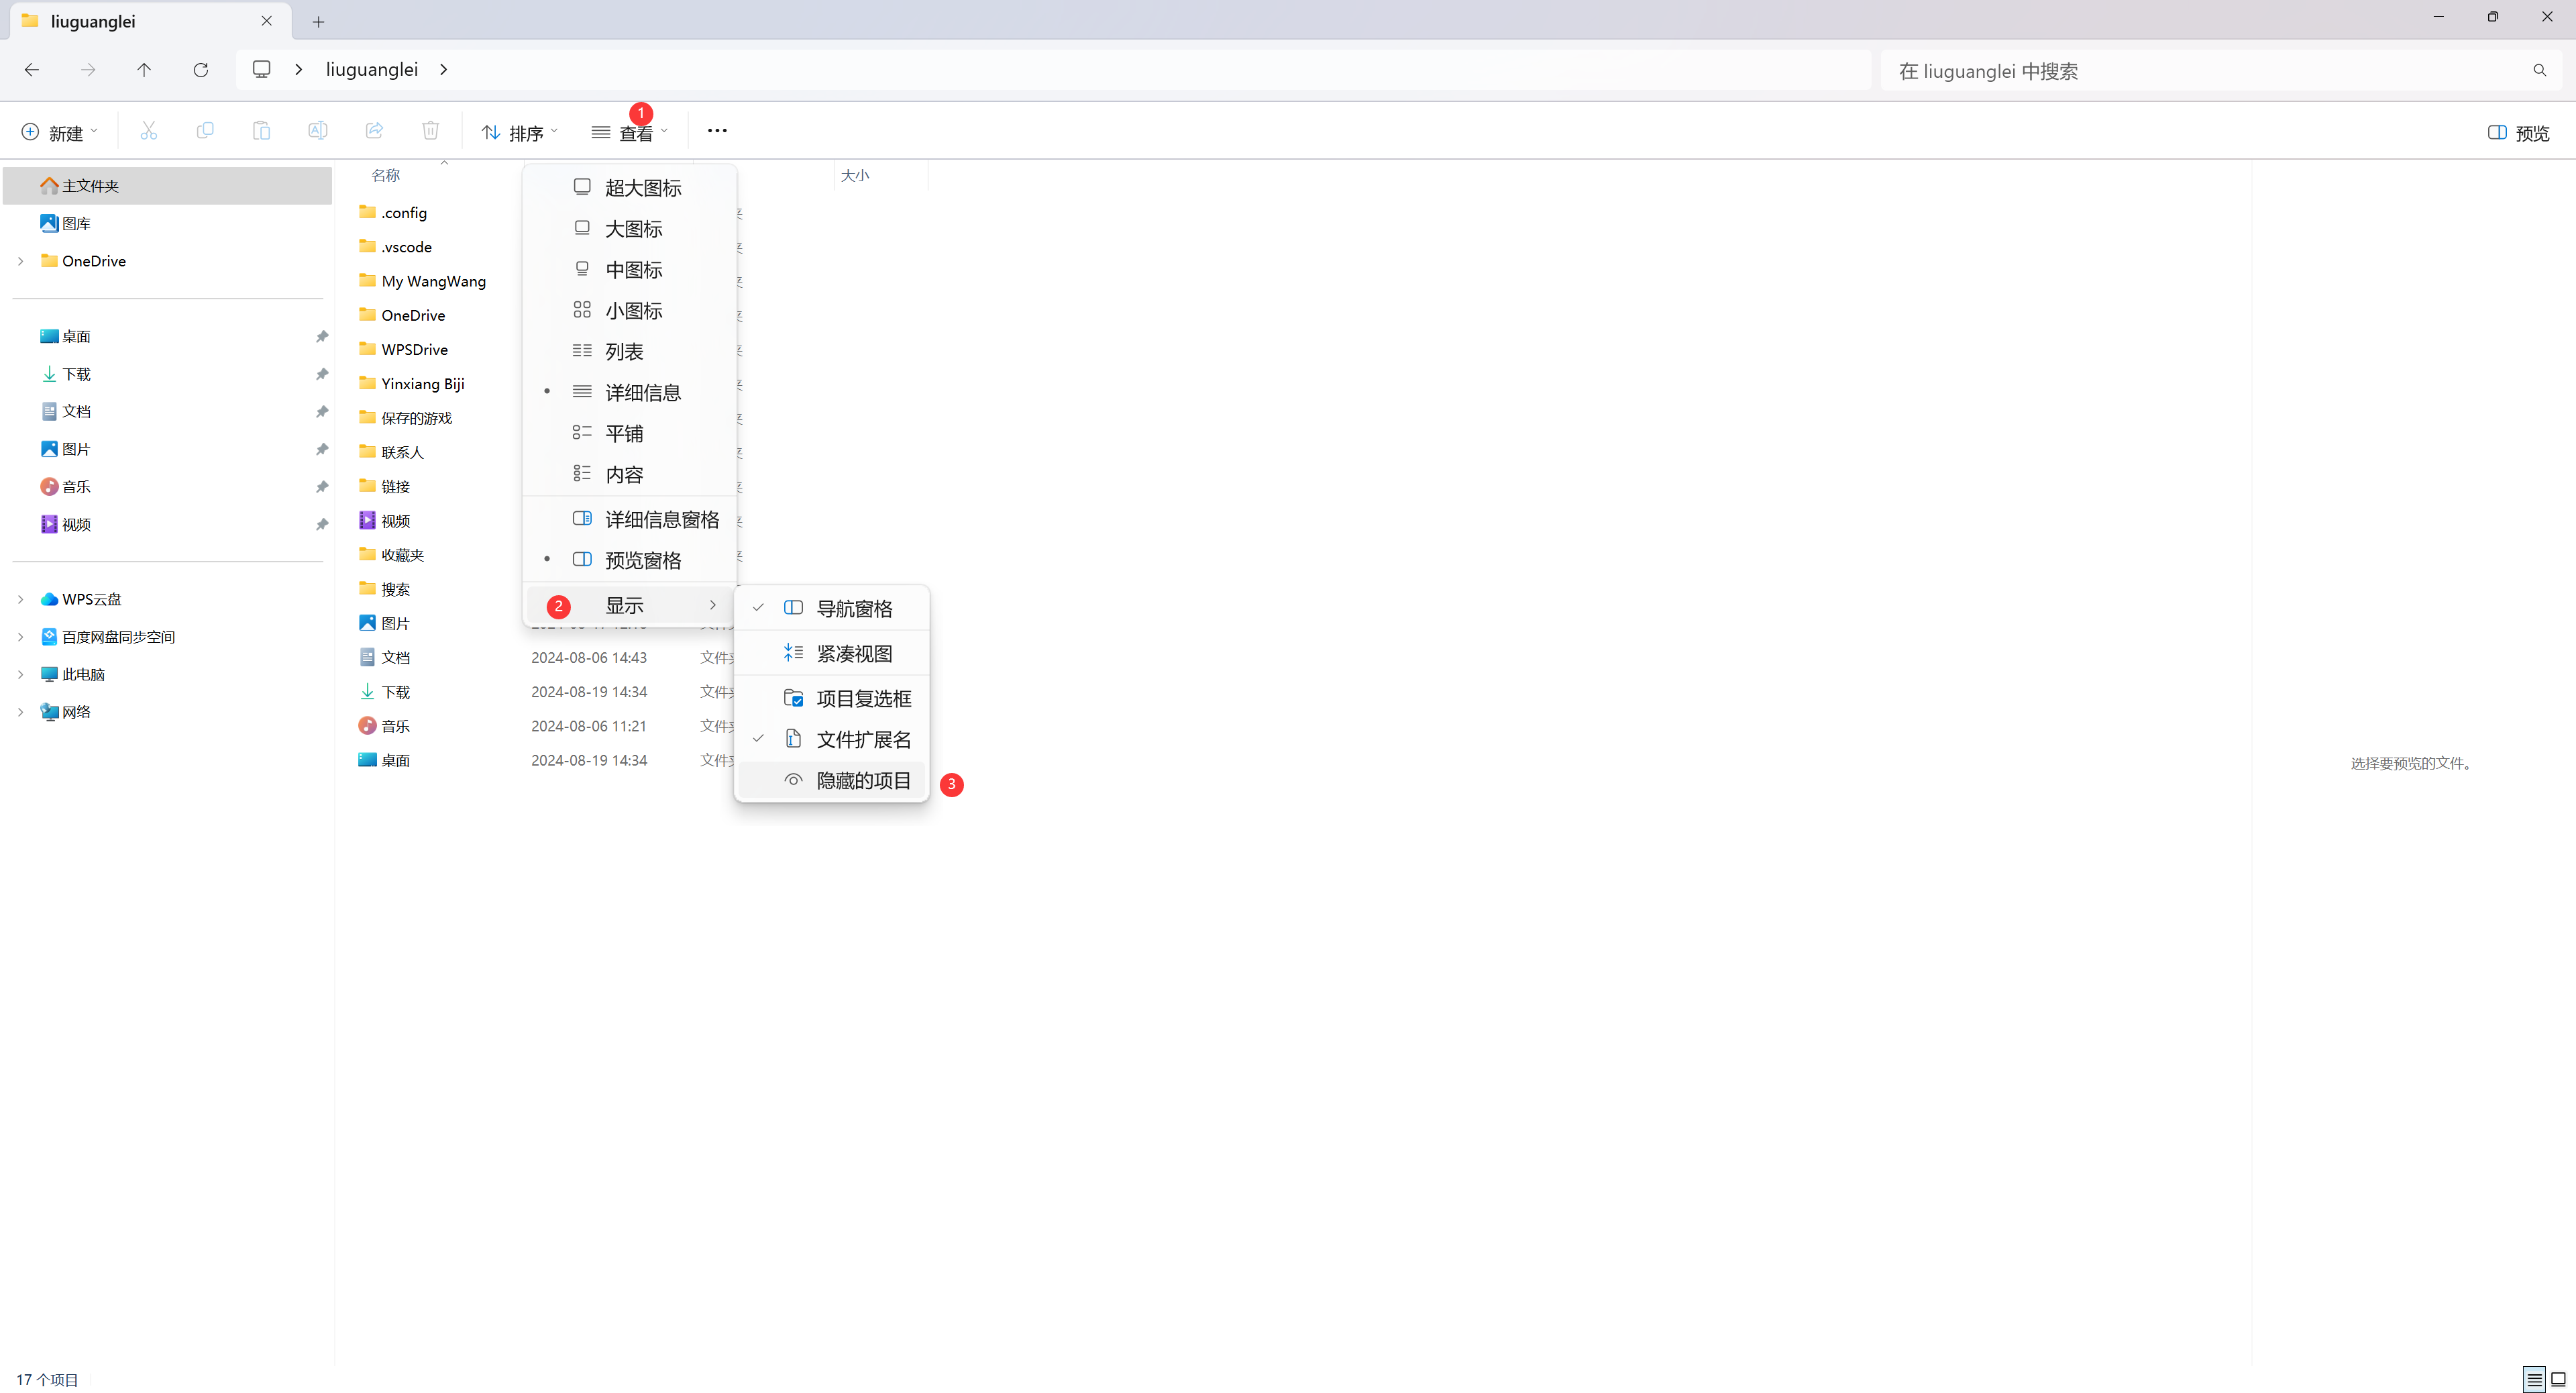Toggle 隐藏的项目 hidden items option
2576x1393 pixels.
pyautogui.click(x=862, y=780)
